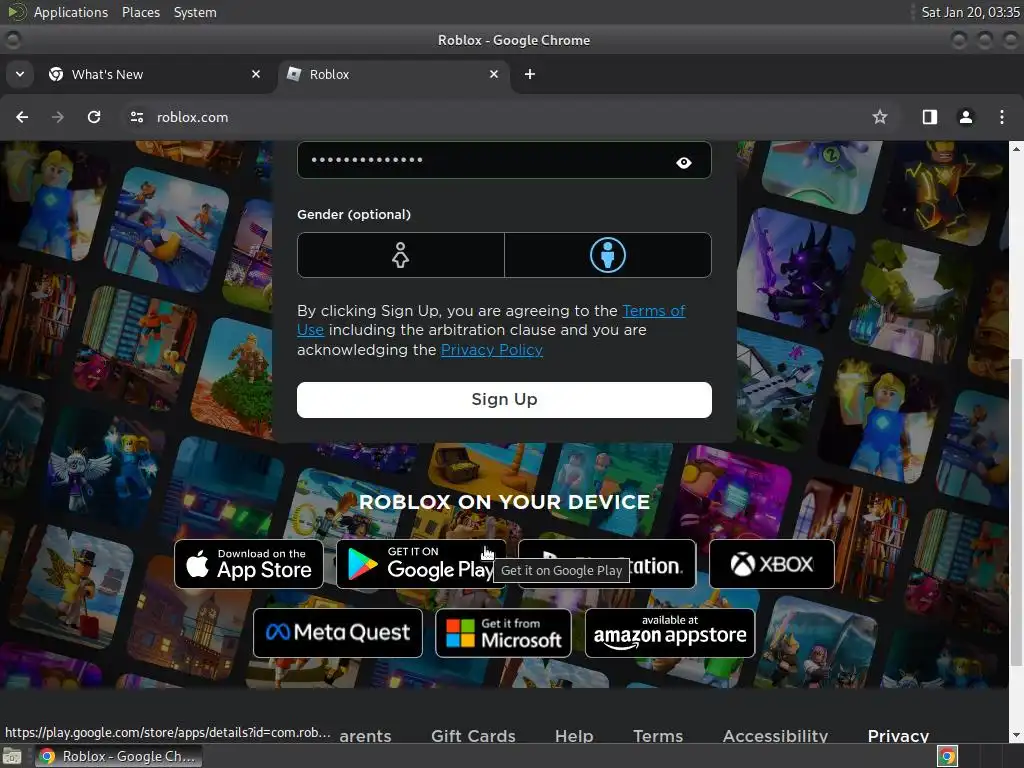
Task: Open the Applications menu
Action: click(71, 12)
